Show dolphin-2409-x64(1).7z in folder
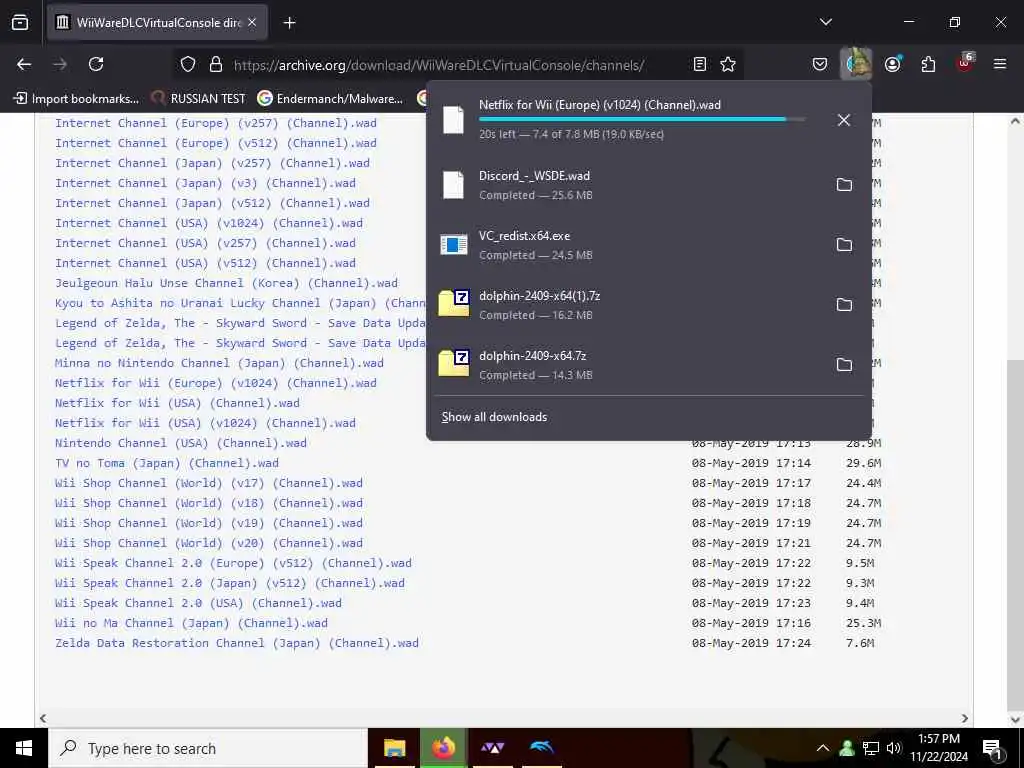This screenshot has width=1024, height=768. (844, 305)
